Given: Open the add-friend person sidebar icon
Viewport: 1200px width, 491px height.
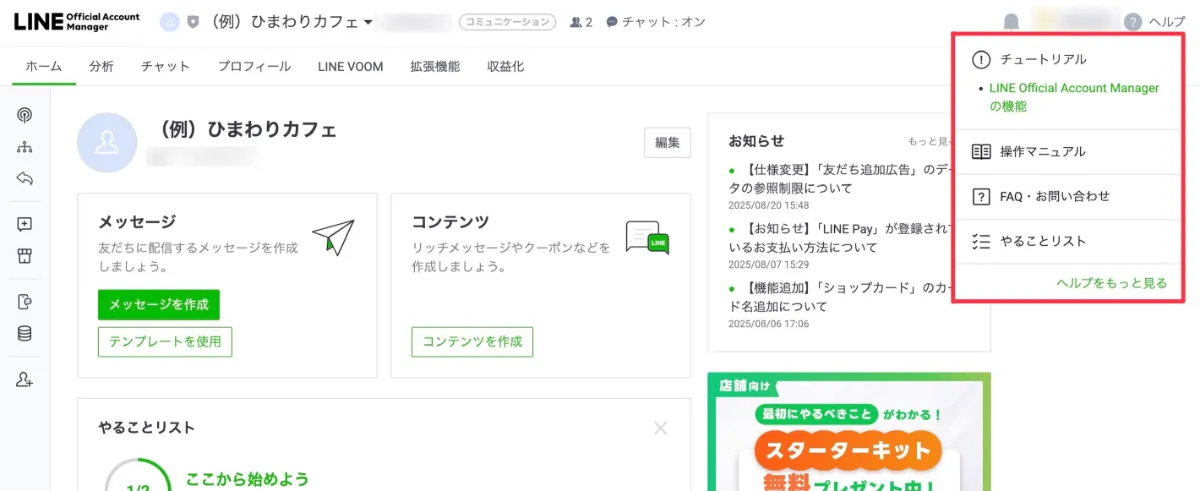Looking at the screenshot, I should (25, 379).
